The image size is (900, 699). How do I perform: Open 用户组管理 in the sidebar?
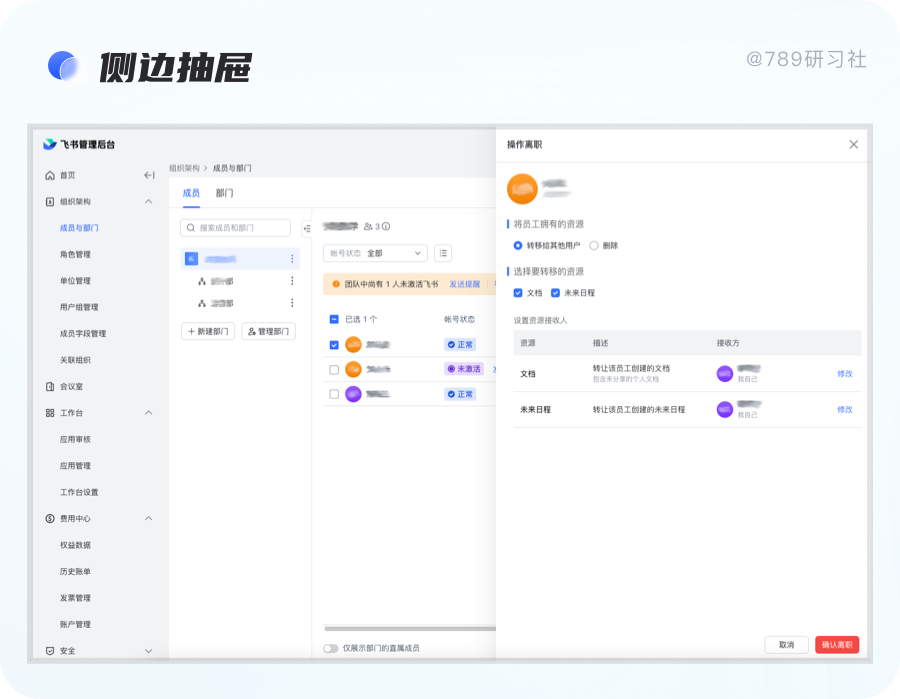(x=79, y=307)
